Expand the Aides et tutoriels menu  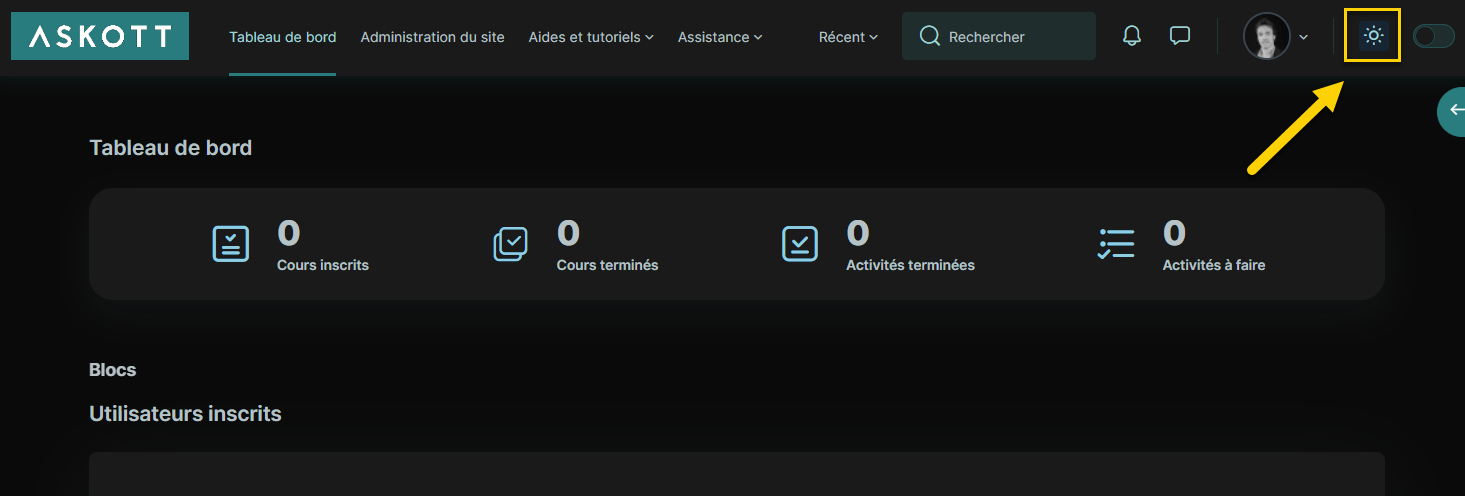click(591, 37)
